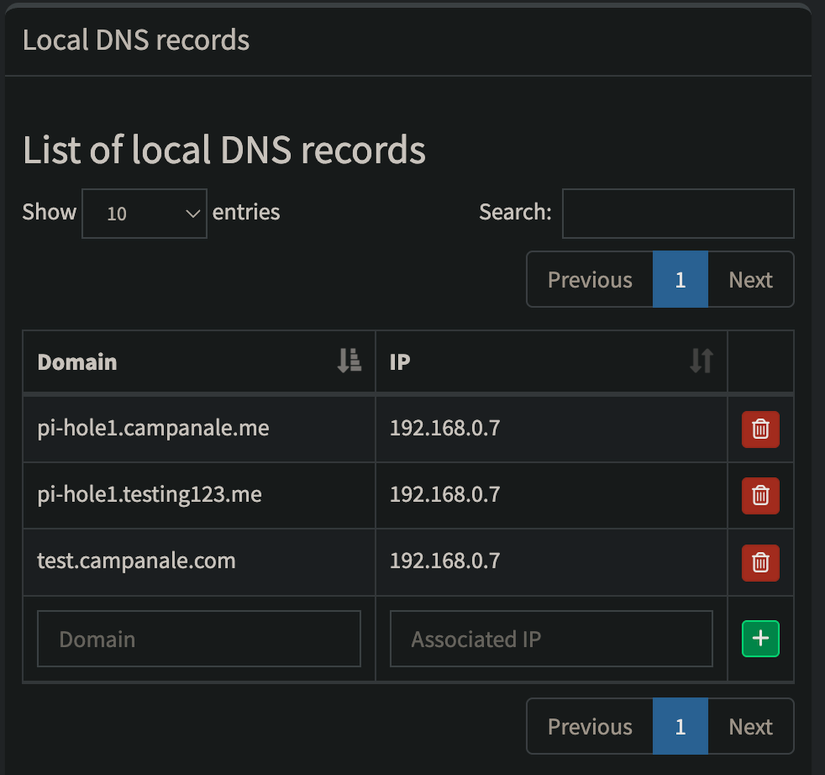This screenshot has height=775, width=825.
Task: Click the Domain input field to add a record
Action: coord(198,638)
